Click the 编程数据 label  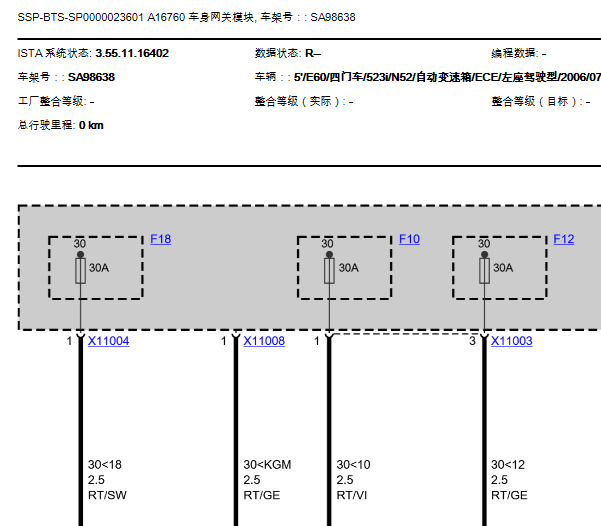point(515,53)
